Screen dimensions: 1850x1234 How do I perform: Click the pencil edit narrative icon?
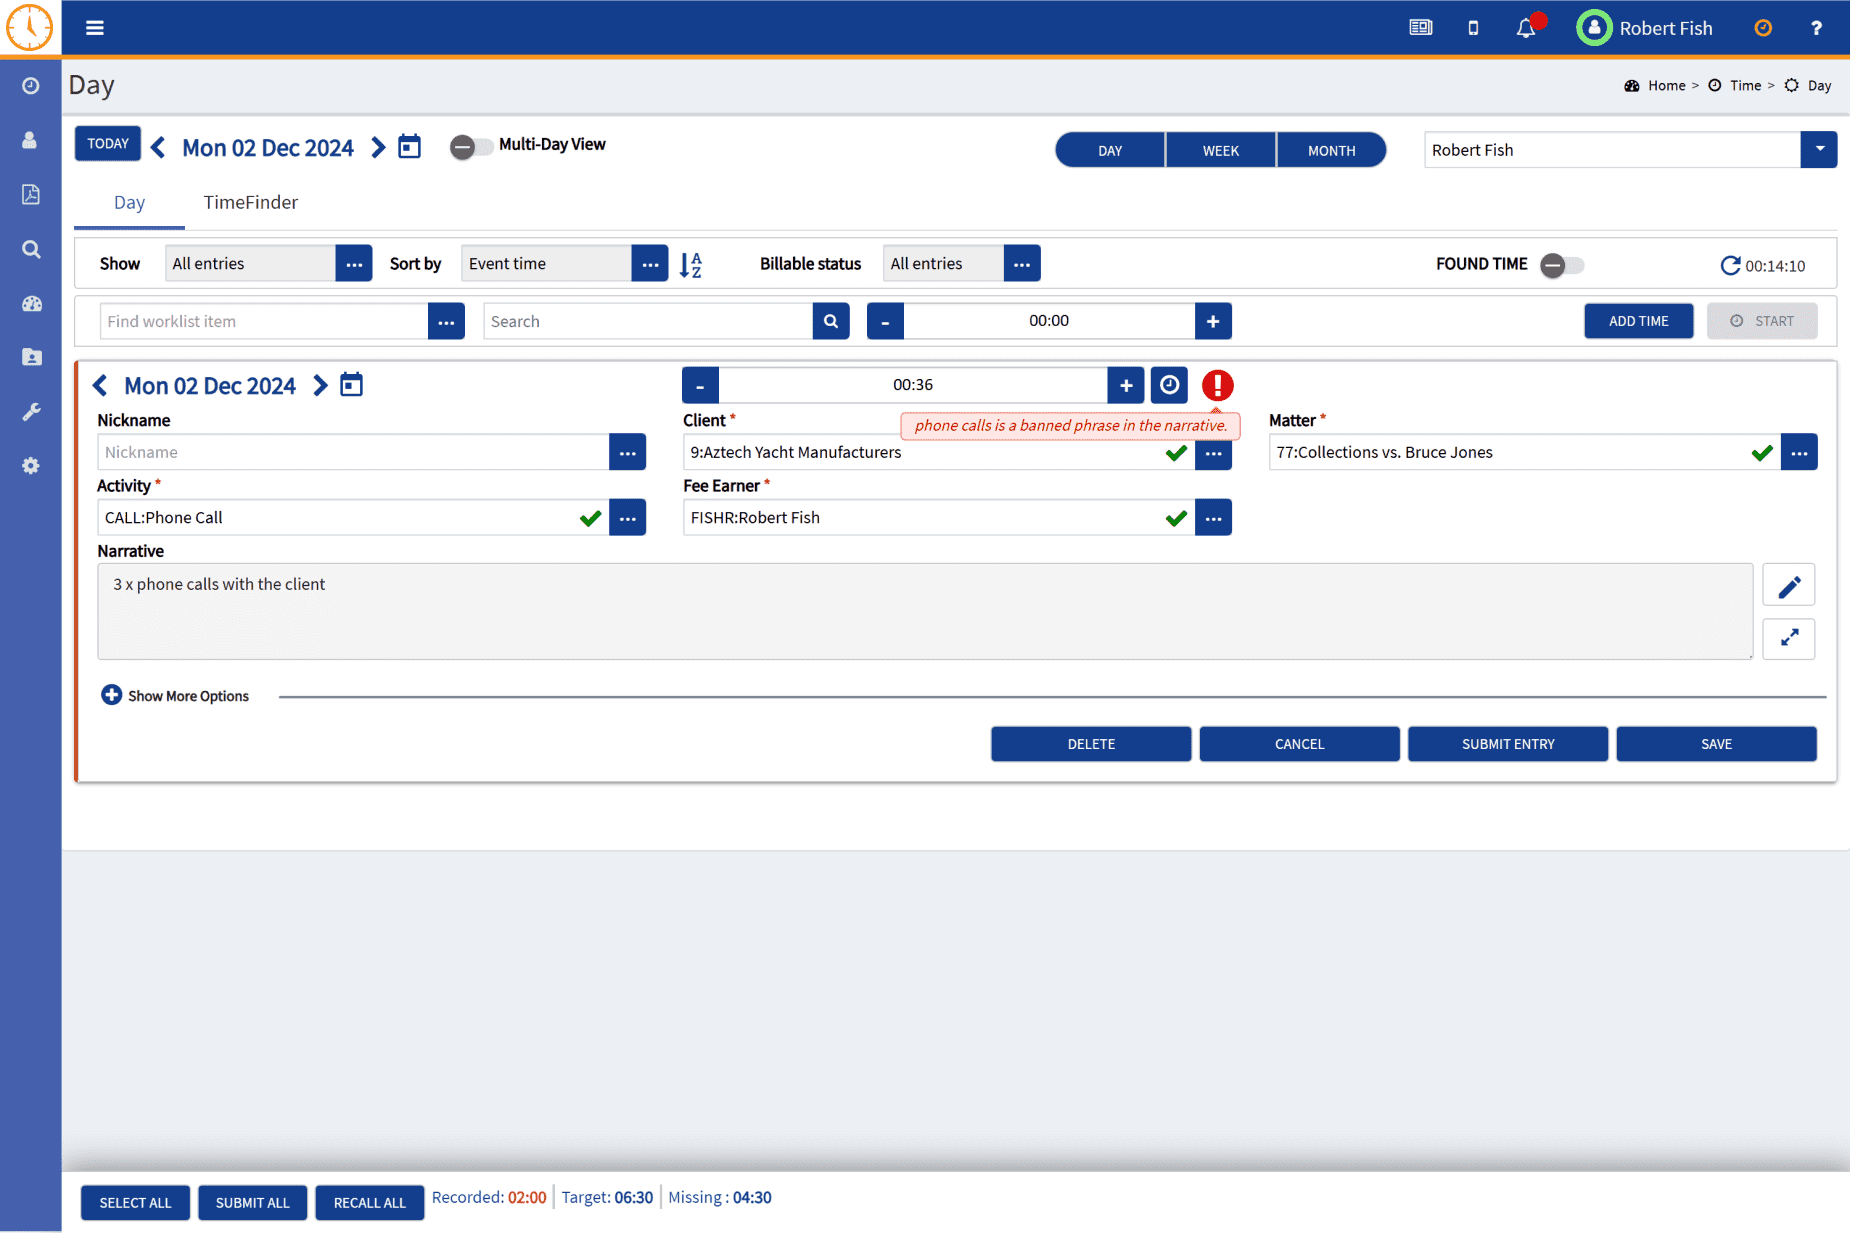1788,586
